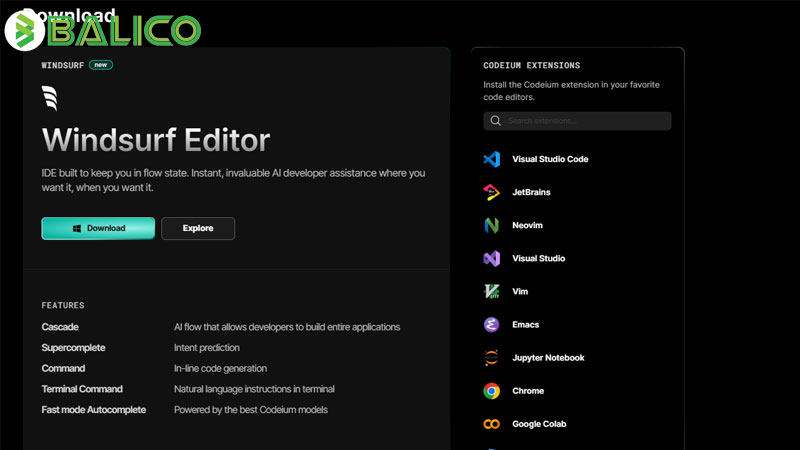Click 'Natural language instructions in terminal' text
800x450 pixels.
point(254,389)
